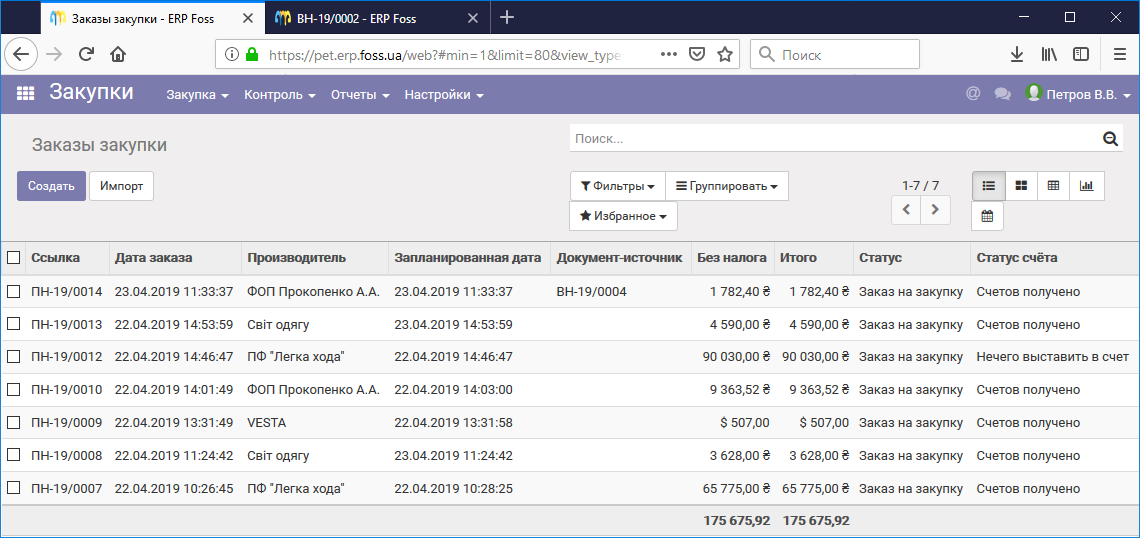Viewport: 1140px width, 538px height.
Task: Switch to list view
Action: [x=989, y=185]
